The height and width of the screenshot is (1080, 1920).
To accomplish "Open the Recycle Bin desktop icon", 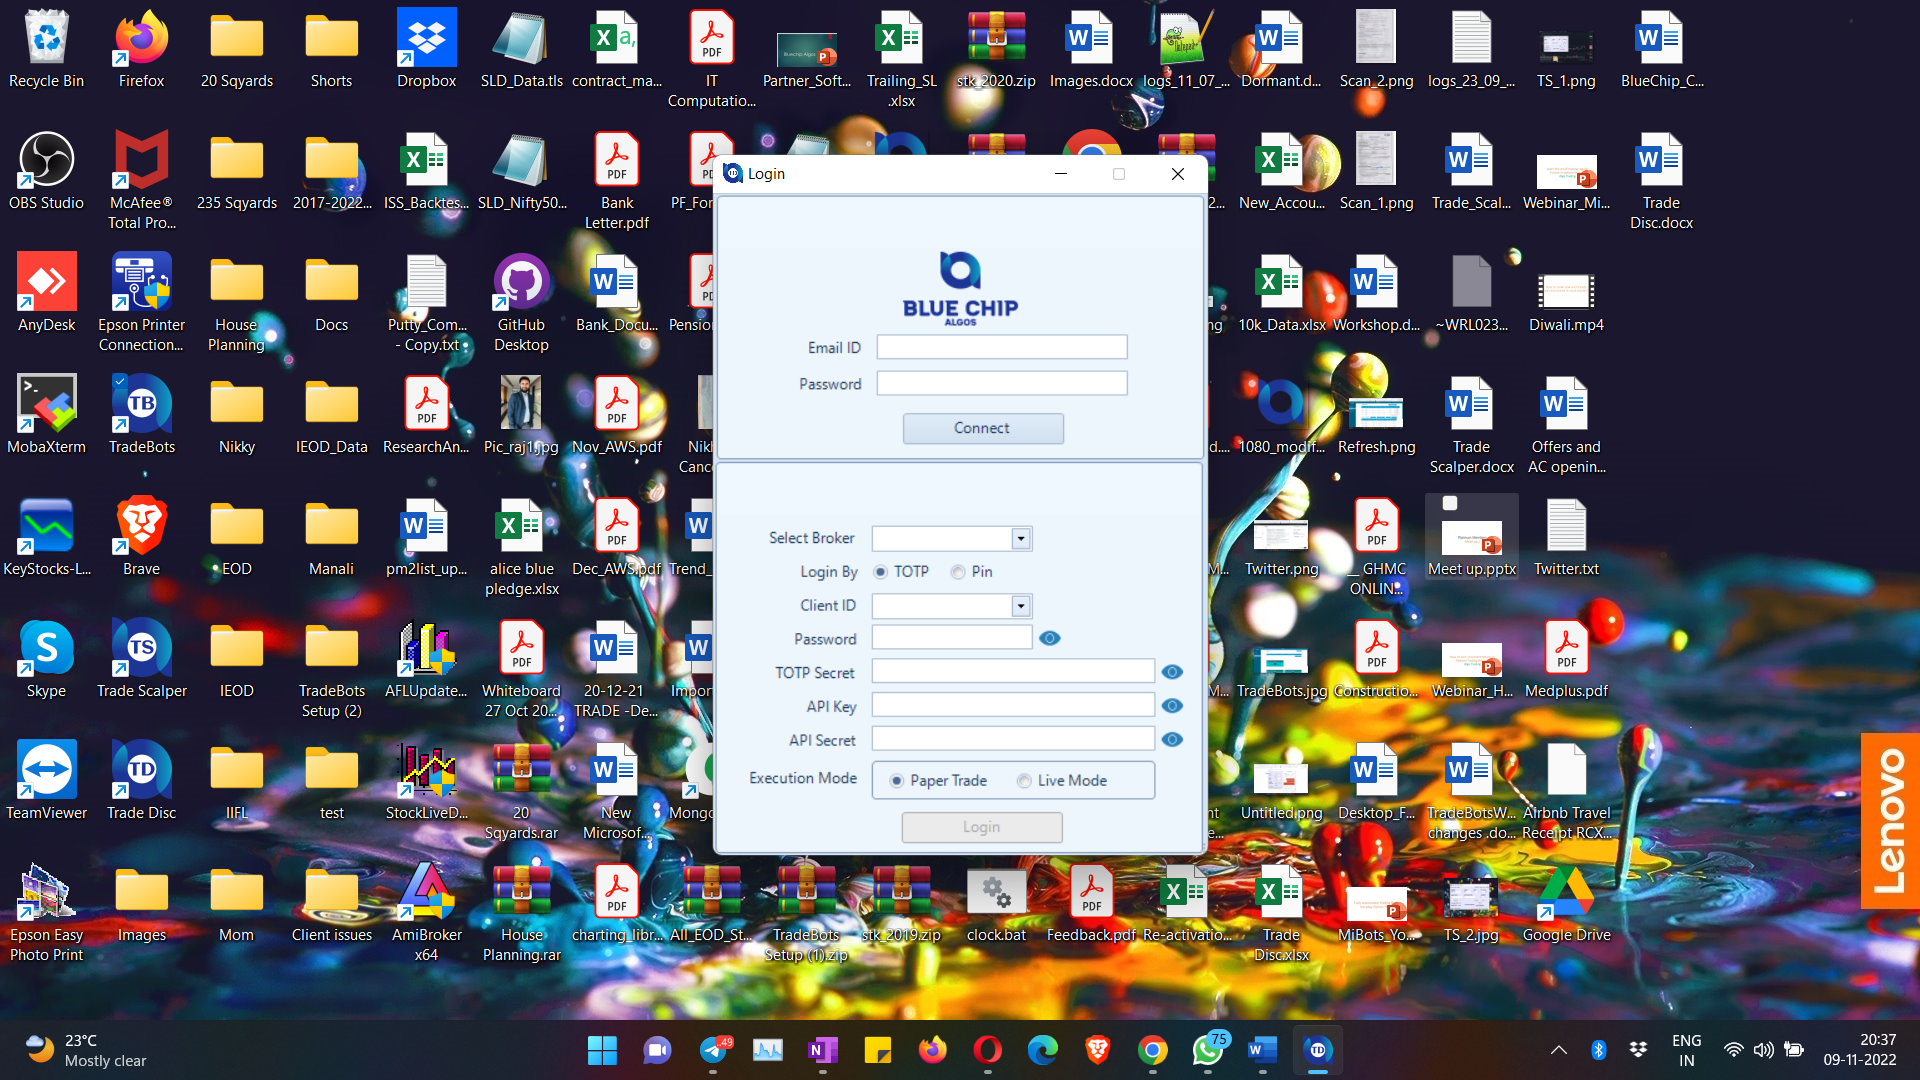I will 46,50.
